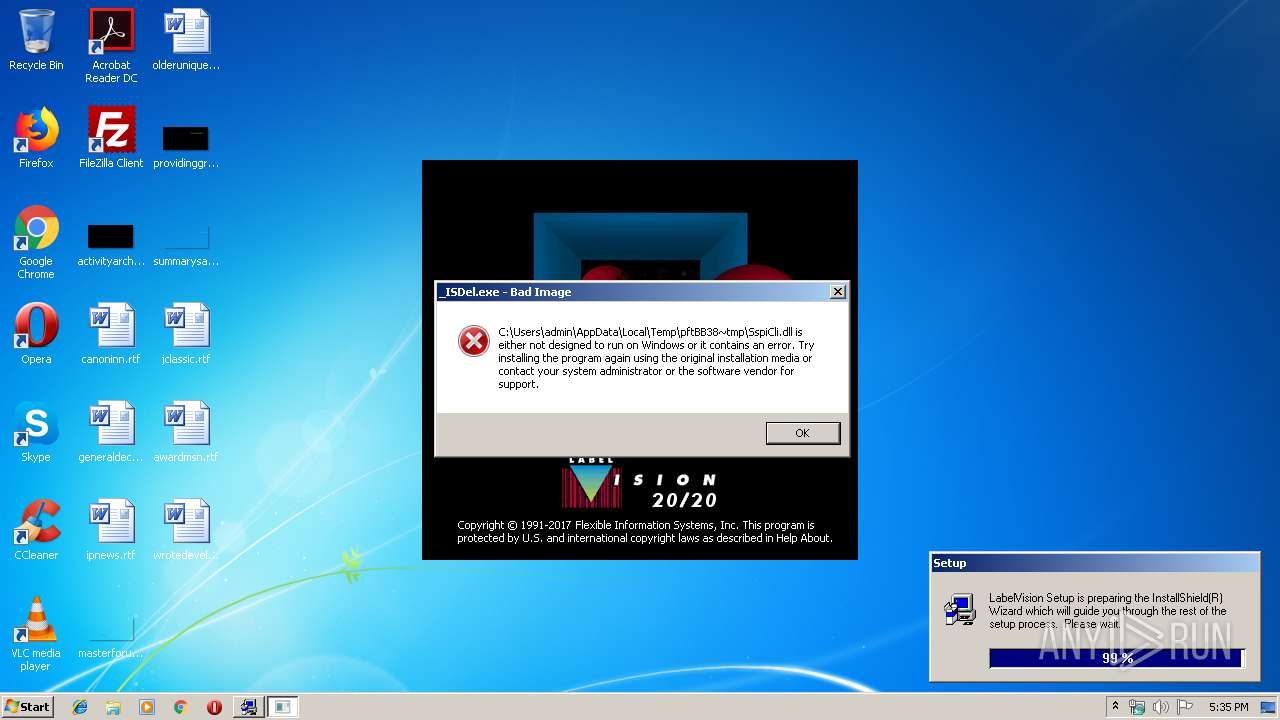This screenshot has width=1280, height=720.
Task: Click the LabelVision Setup preparing message
Action: click(x=1108, y=611)
